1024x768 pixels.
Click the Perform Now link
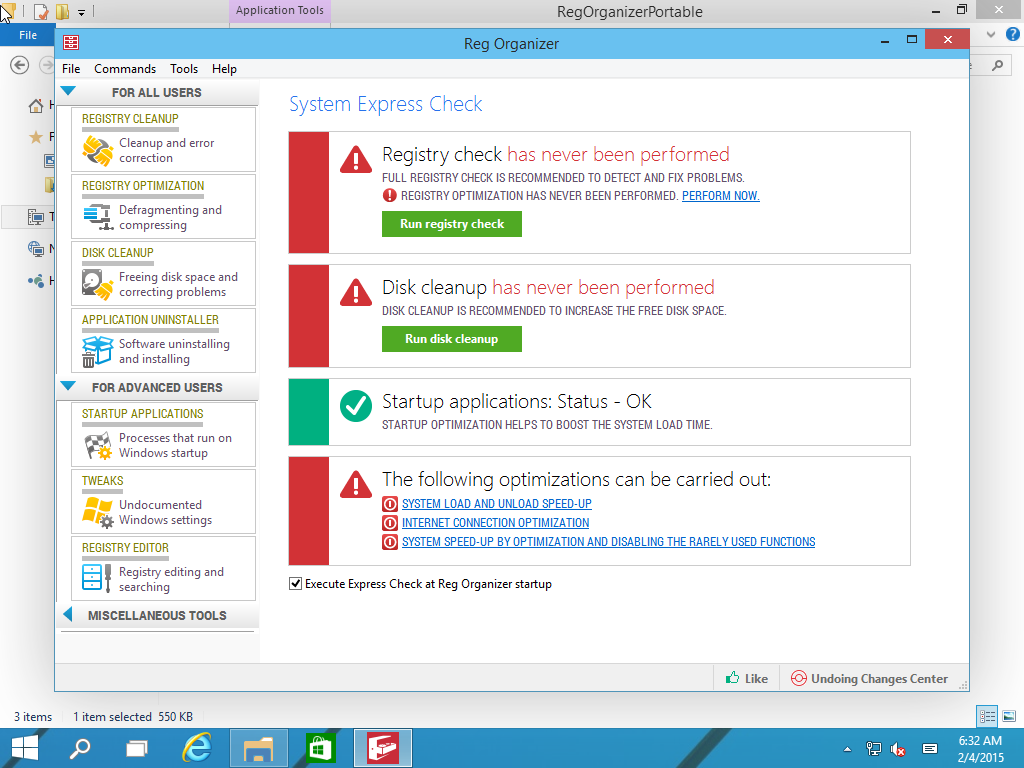tap(720, 196)
